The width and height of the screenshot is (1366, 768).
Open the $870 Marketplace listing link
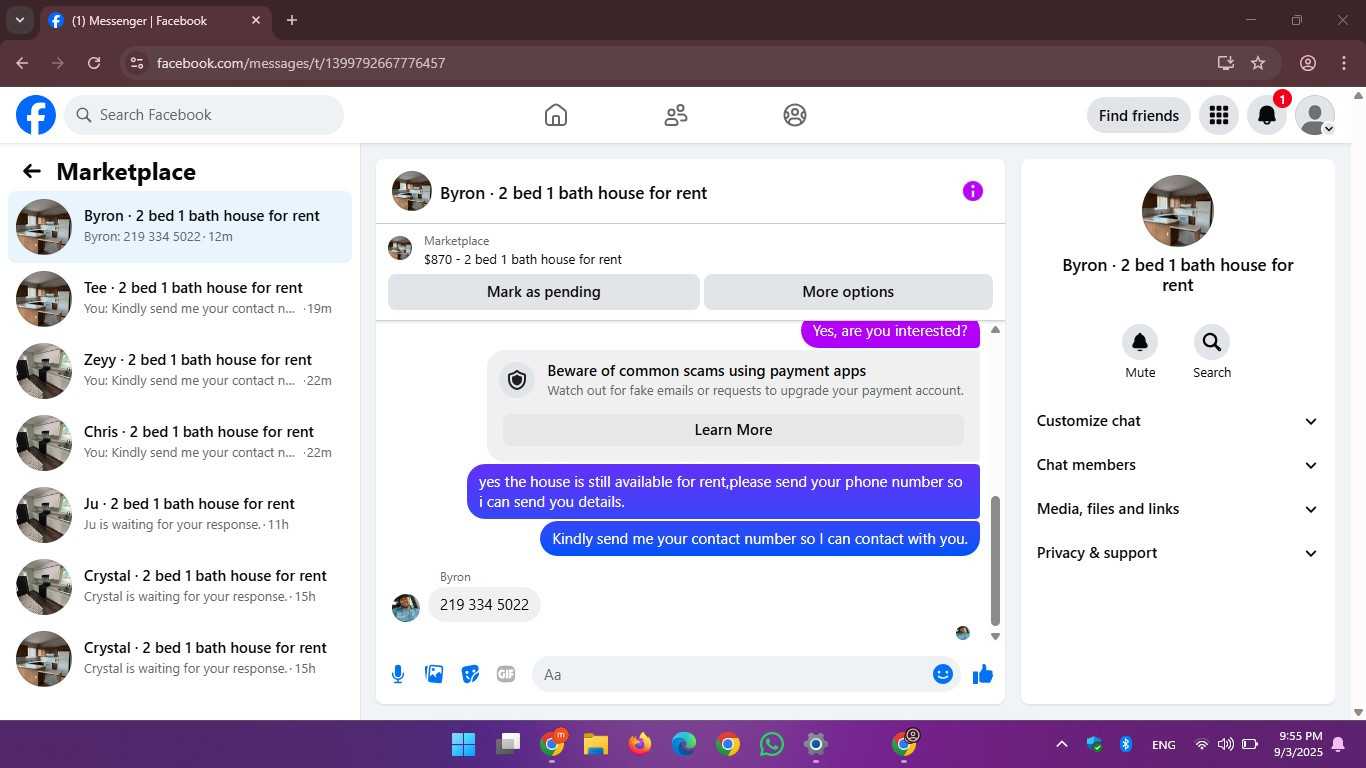[523, 259]
